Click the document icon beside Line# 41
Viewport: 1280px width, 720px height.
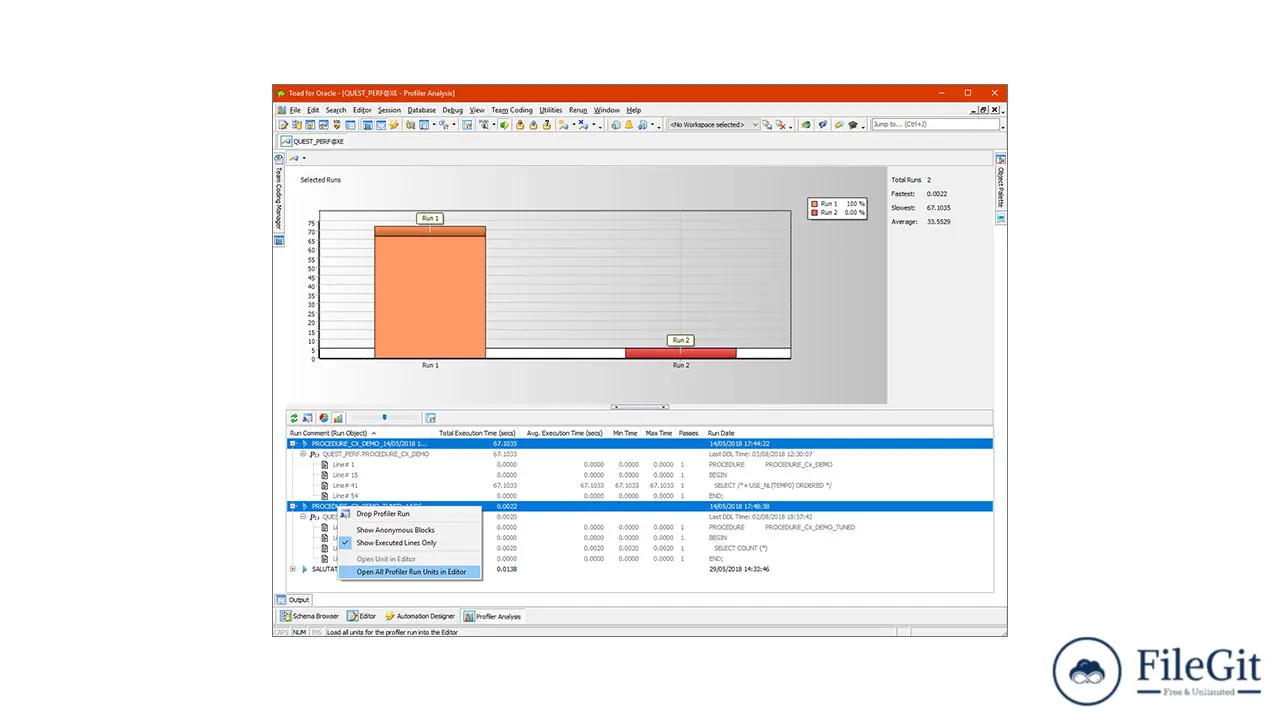pos(325,486)
